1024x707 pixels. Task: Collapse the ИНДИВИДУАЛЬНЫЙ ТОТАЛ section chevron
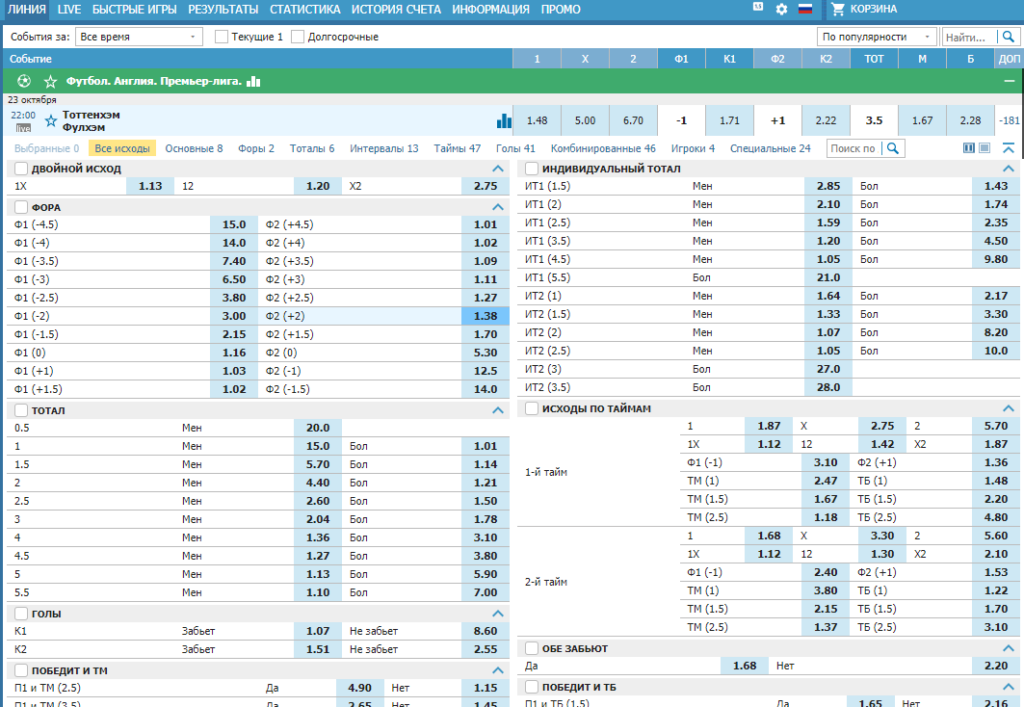(1008, 168)
